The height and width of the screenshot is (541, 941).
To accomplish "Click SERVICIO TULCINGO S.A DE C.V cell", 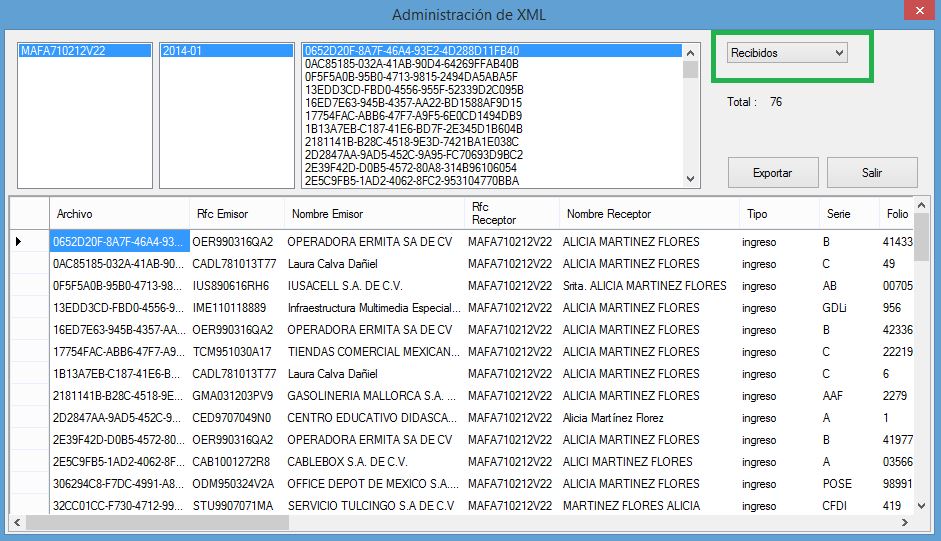I will pos(374,506).
